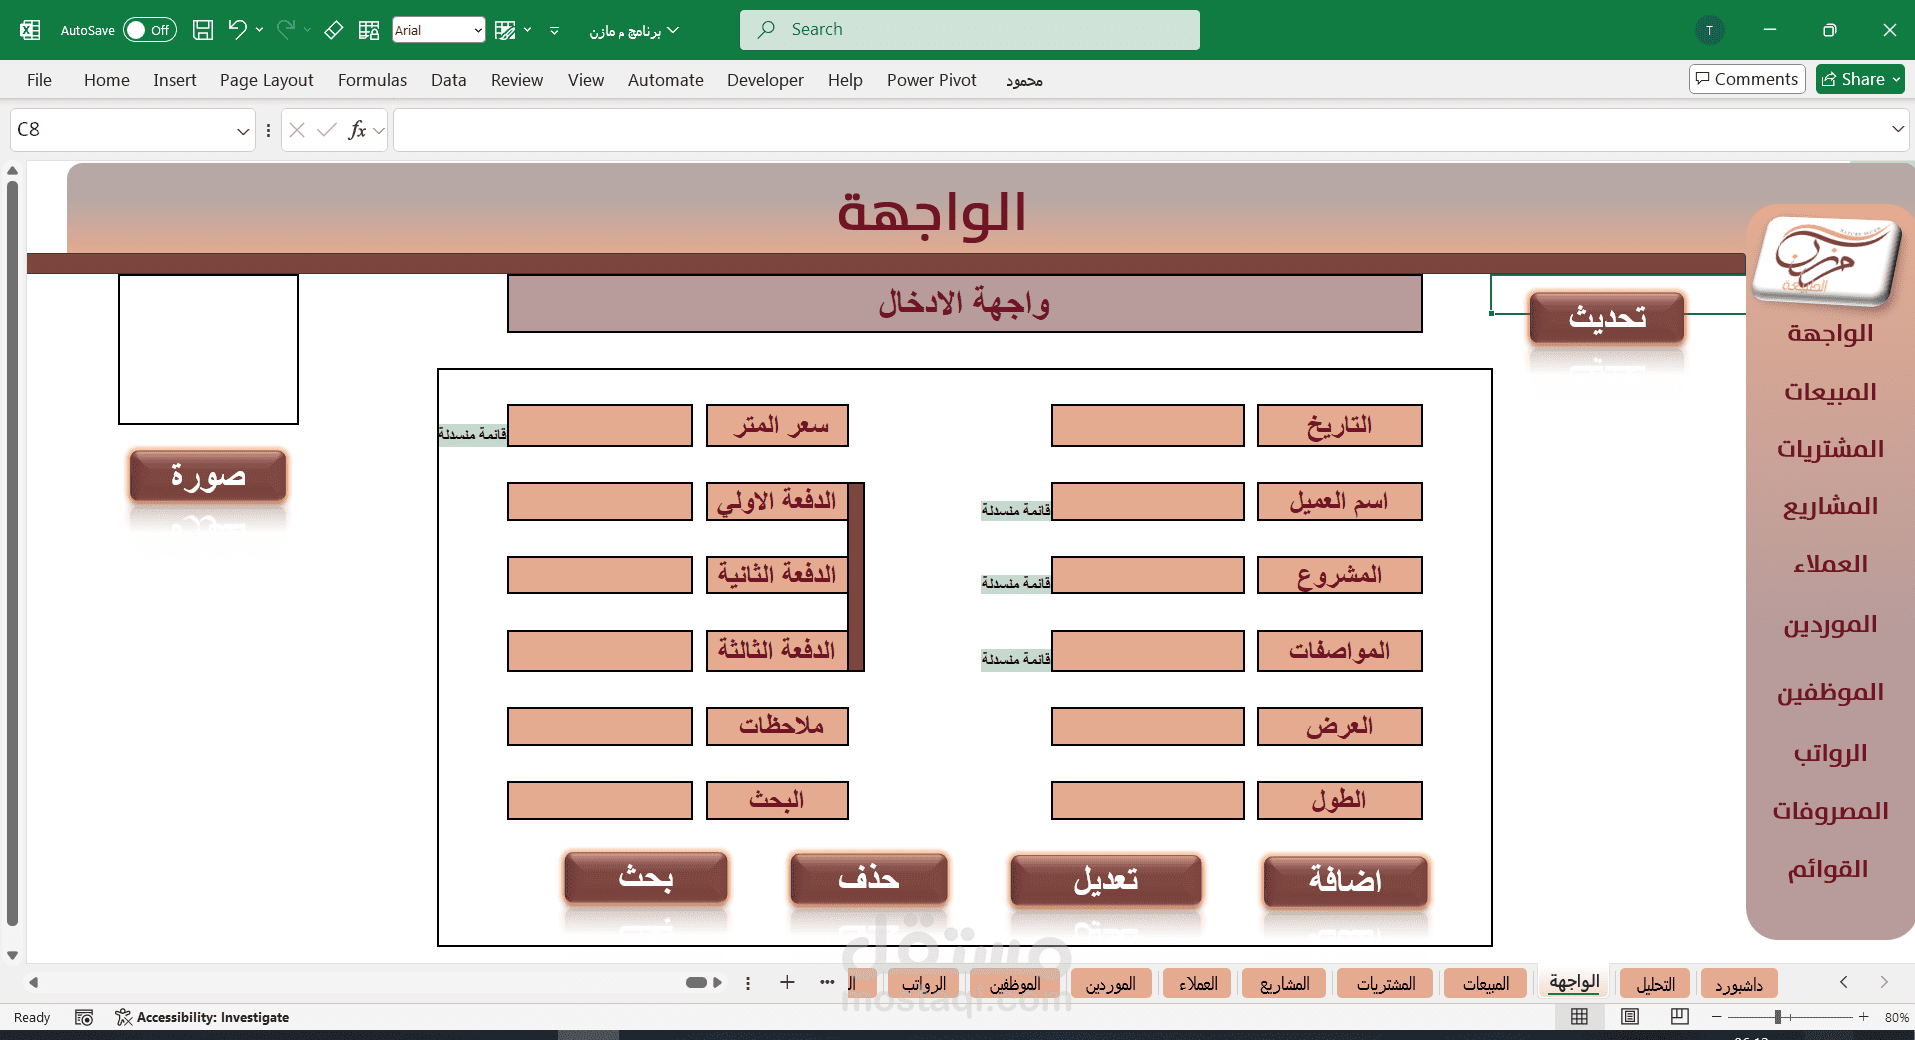Screen dimensions: 1915x1040
Task: Click the input box next to التاريخ
Action: pyautogui.click(x=1148, y=425)
